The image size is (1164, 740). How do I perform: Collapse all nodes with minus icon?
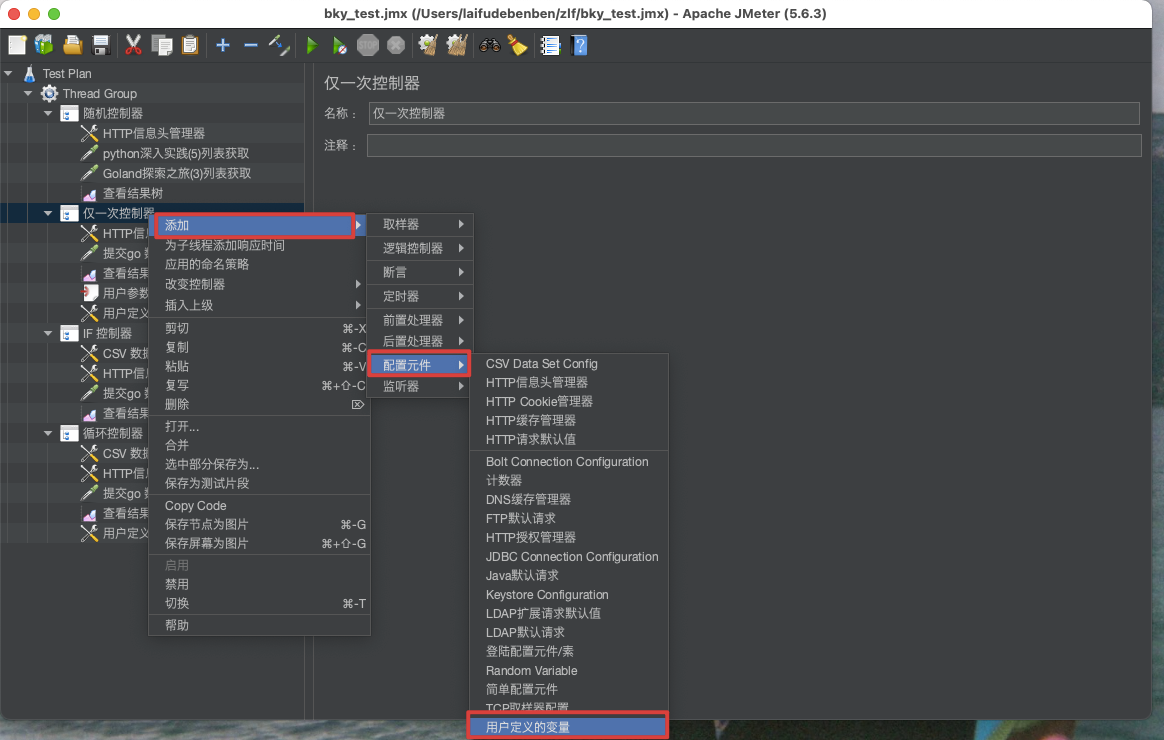251,45
